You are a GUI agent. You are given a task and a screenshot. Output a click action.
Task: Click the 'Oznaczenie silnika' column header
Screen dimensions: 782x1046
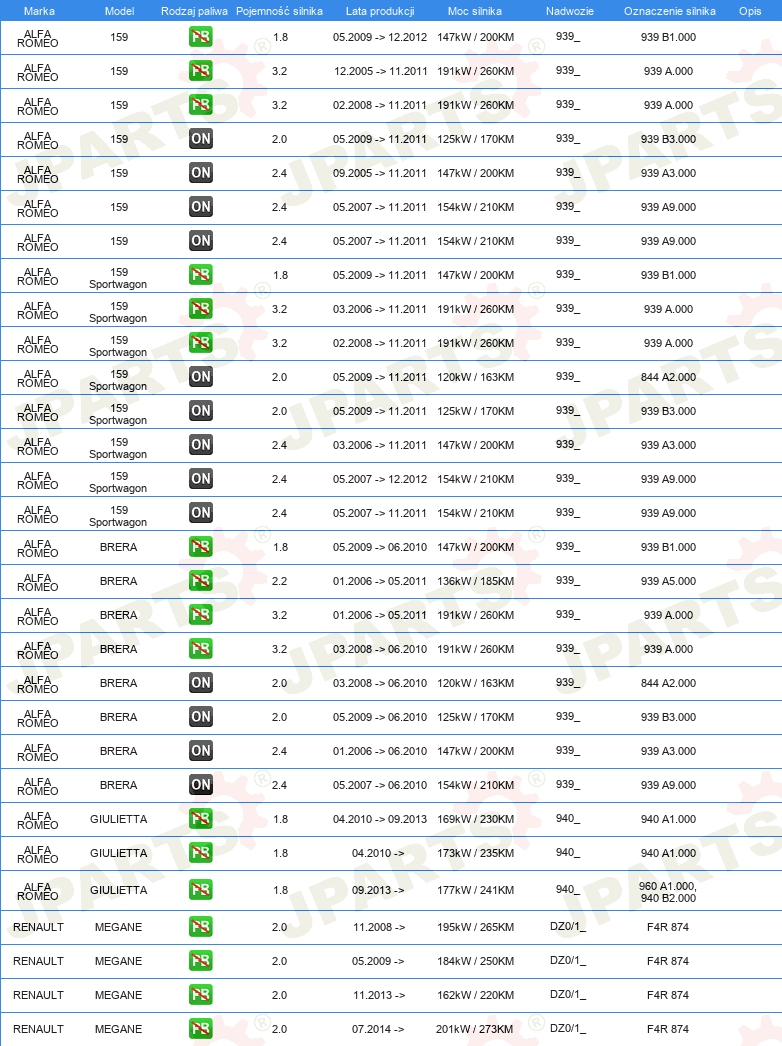670,11
